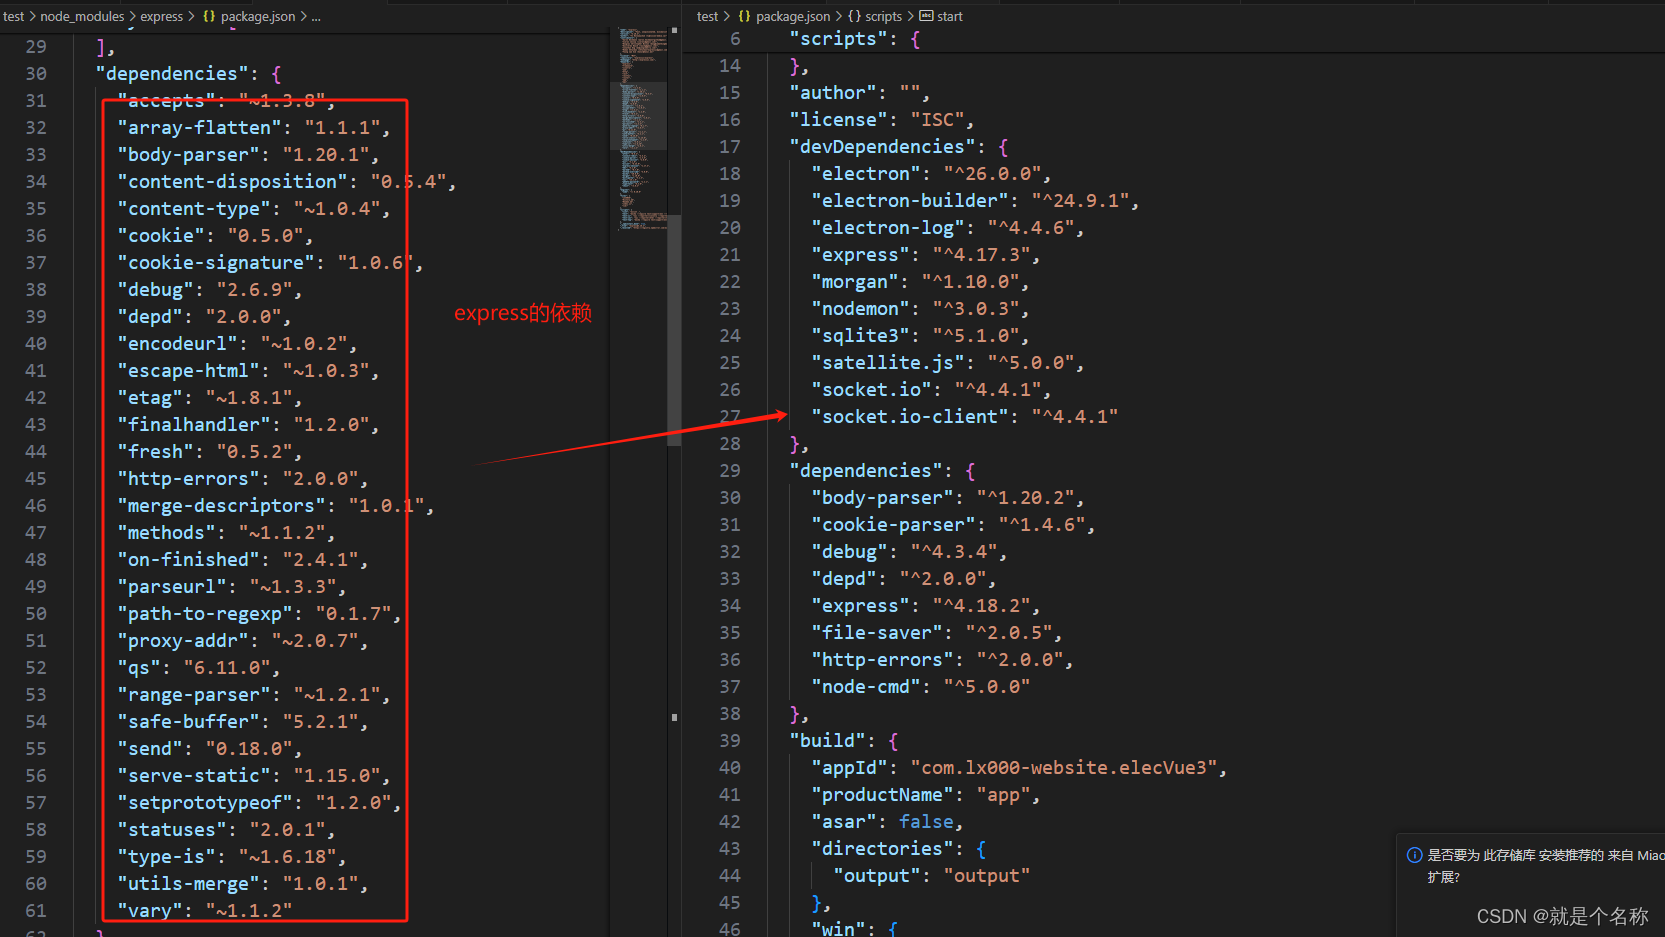Viewport: 1665px width, 937px height.
Task: Click the "output": "output" line
Action: (932, 876)
